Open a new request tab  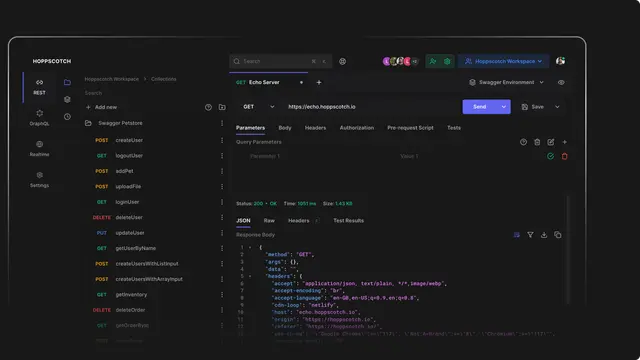pyautogui.click(x=319, y=82)
